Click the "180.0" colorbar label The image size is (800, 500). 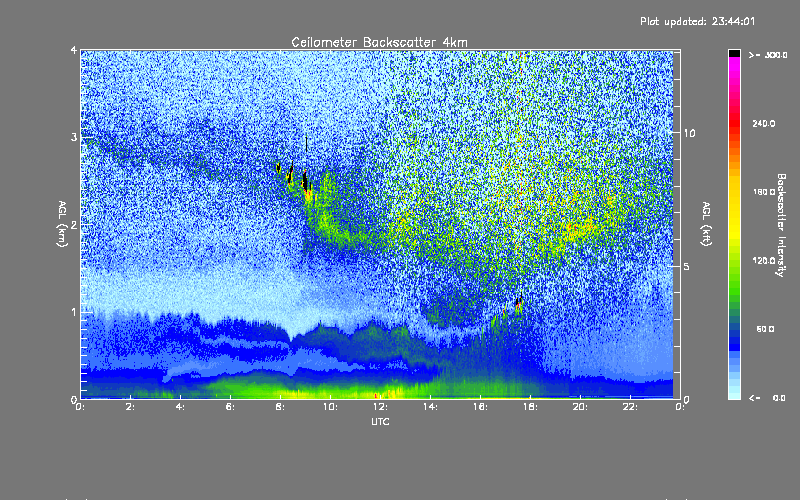pos(764,192)
